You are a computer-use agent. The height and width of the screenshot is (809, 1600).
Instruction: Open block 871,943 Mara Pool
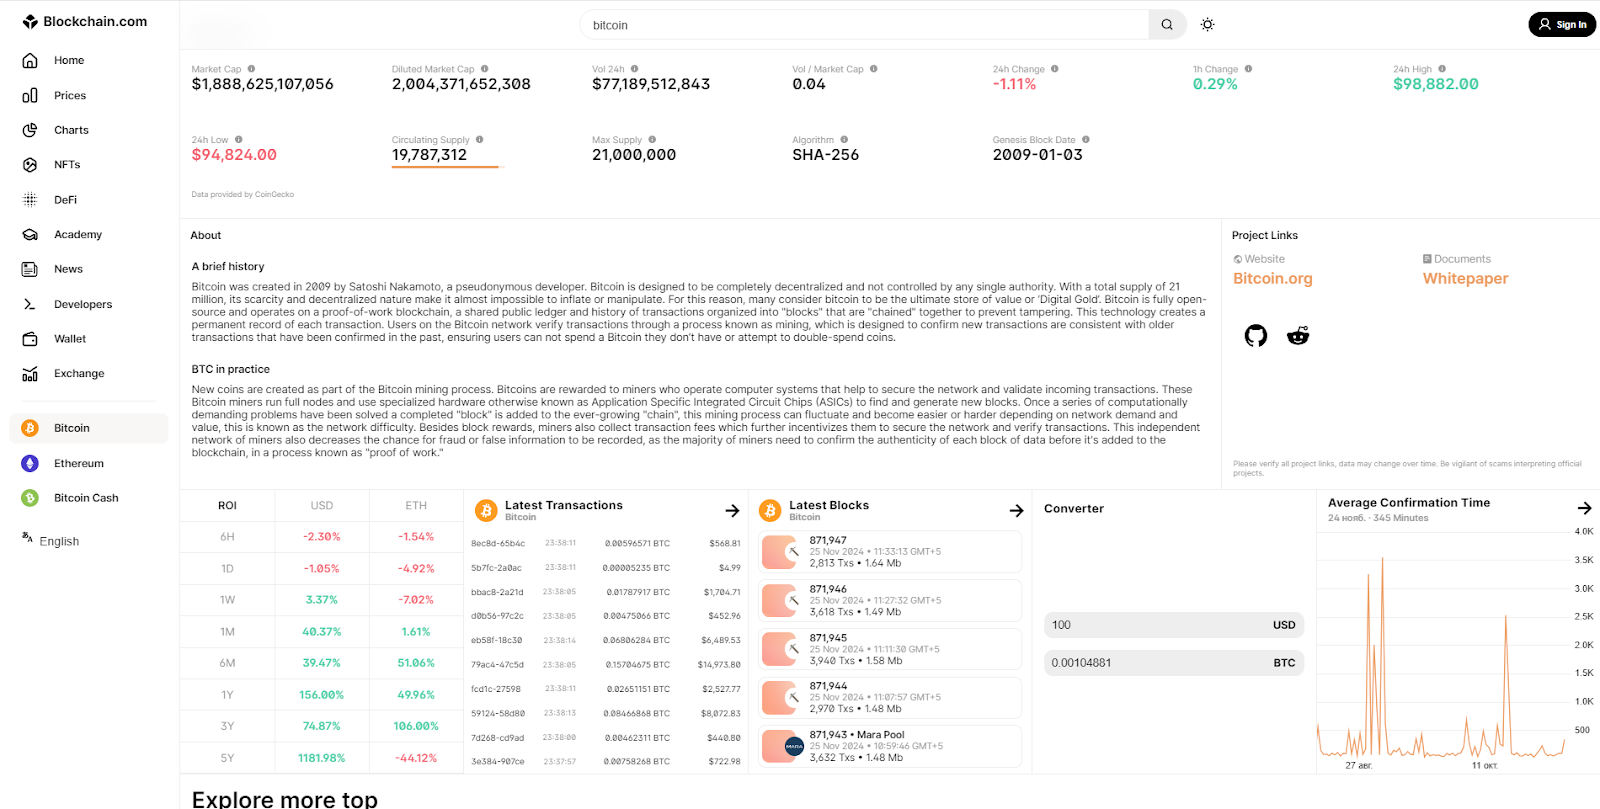(x=890, y=746)
